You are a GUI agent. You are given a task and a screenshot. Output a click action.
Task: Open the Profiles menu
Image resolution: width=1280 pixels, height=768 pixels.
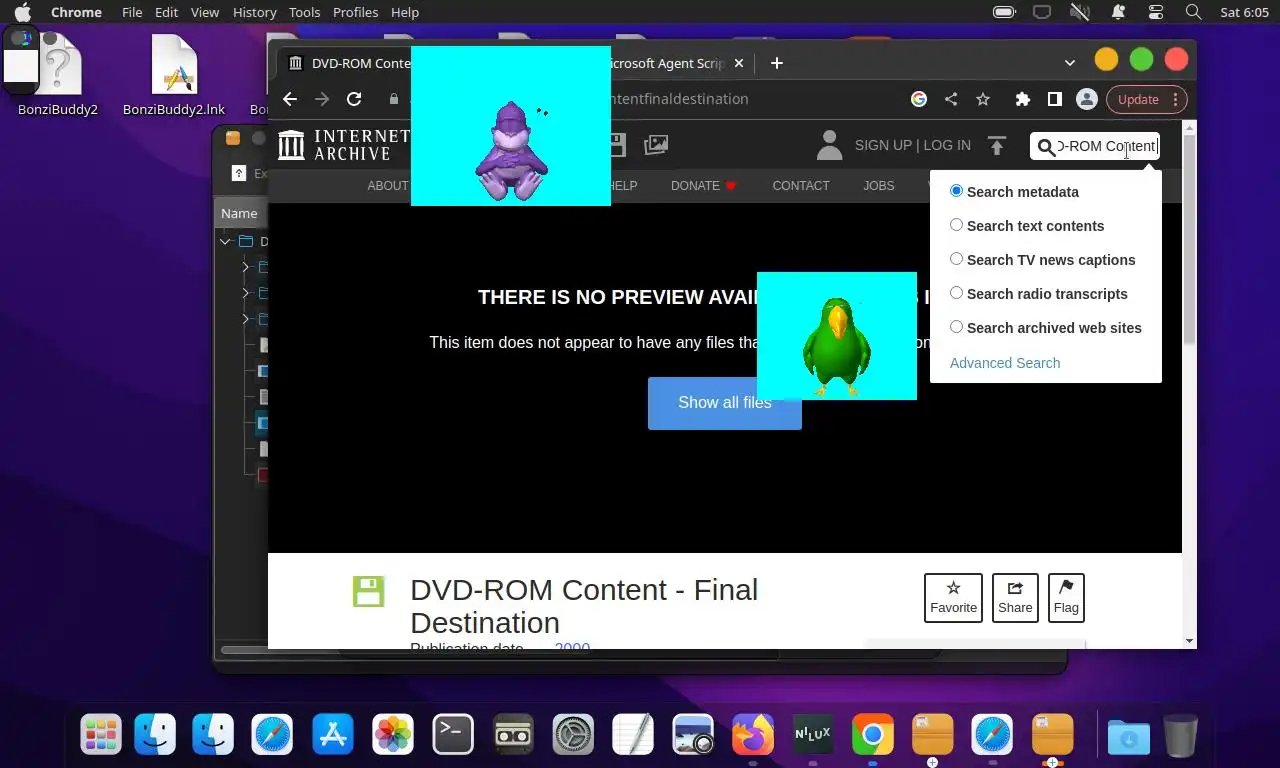point(355,12)
